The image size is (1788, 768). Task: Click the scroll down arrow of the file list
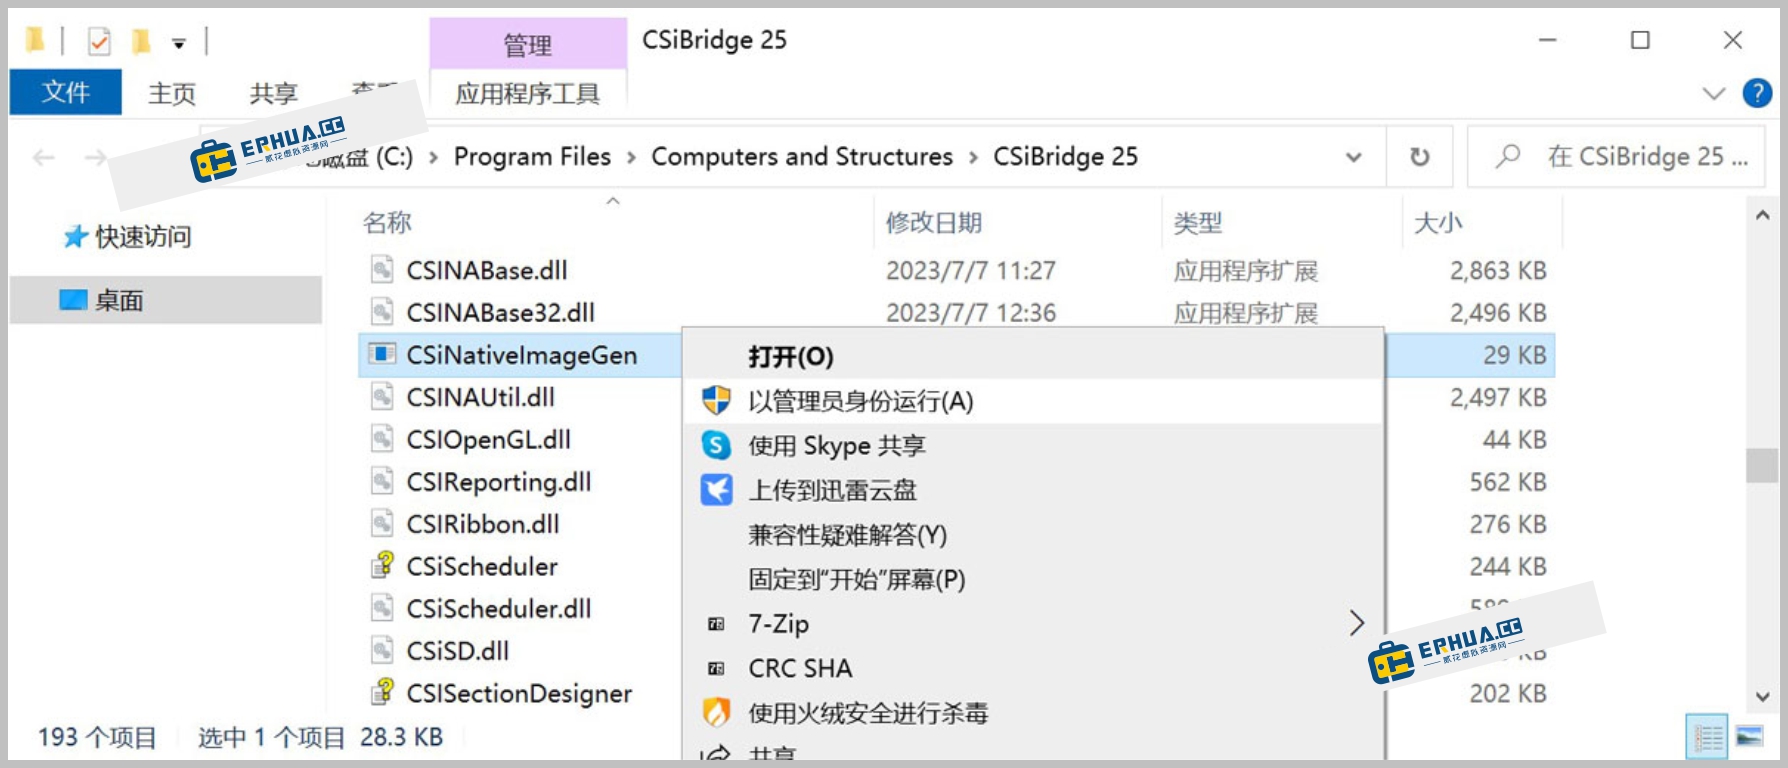pyautogui.click(x=1762, y=697)
